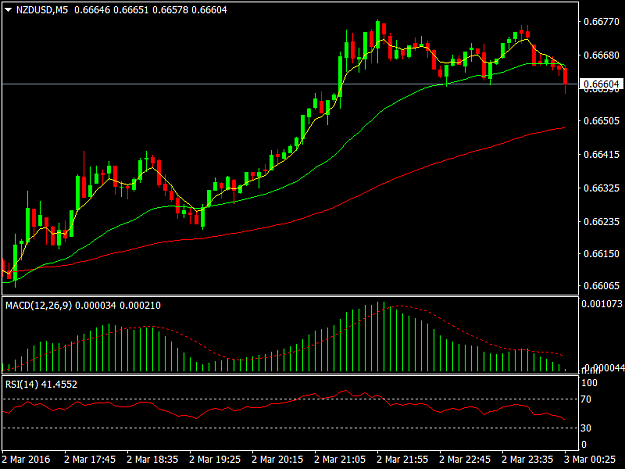The image size is (625, 469).
Task: Select the NZDUSD,M5 chart title text
Action: coord(42,10)
